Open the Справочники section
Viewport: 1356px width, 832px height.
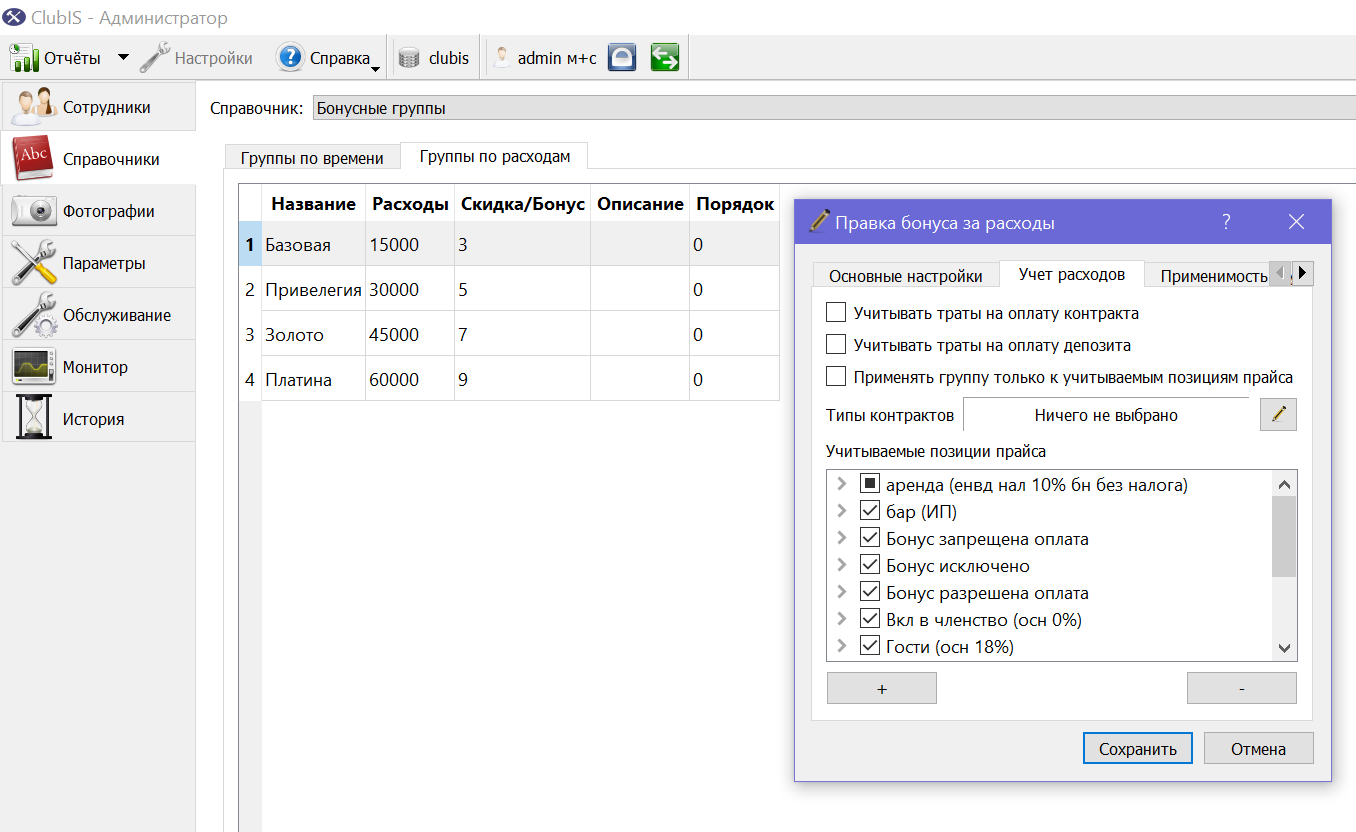pos(98,159)
